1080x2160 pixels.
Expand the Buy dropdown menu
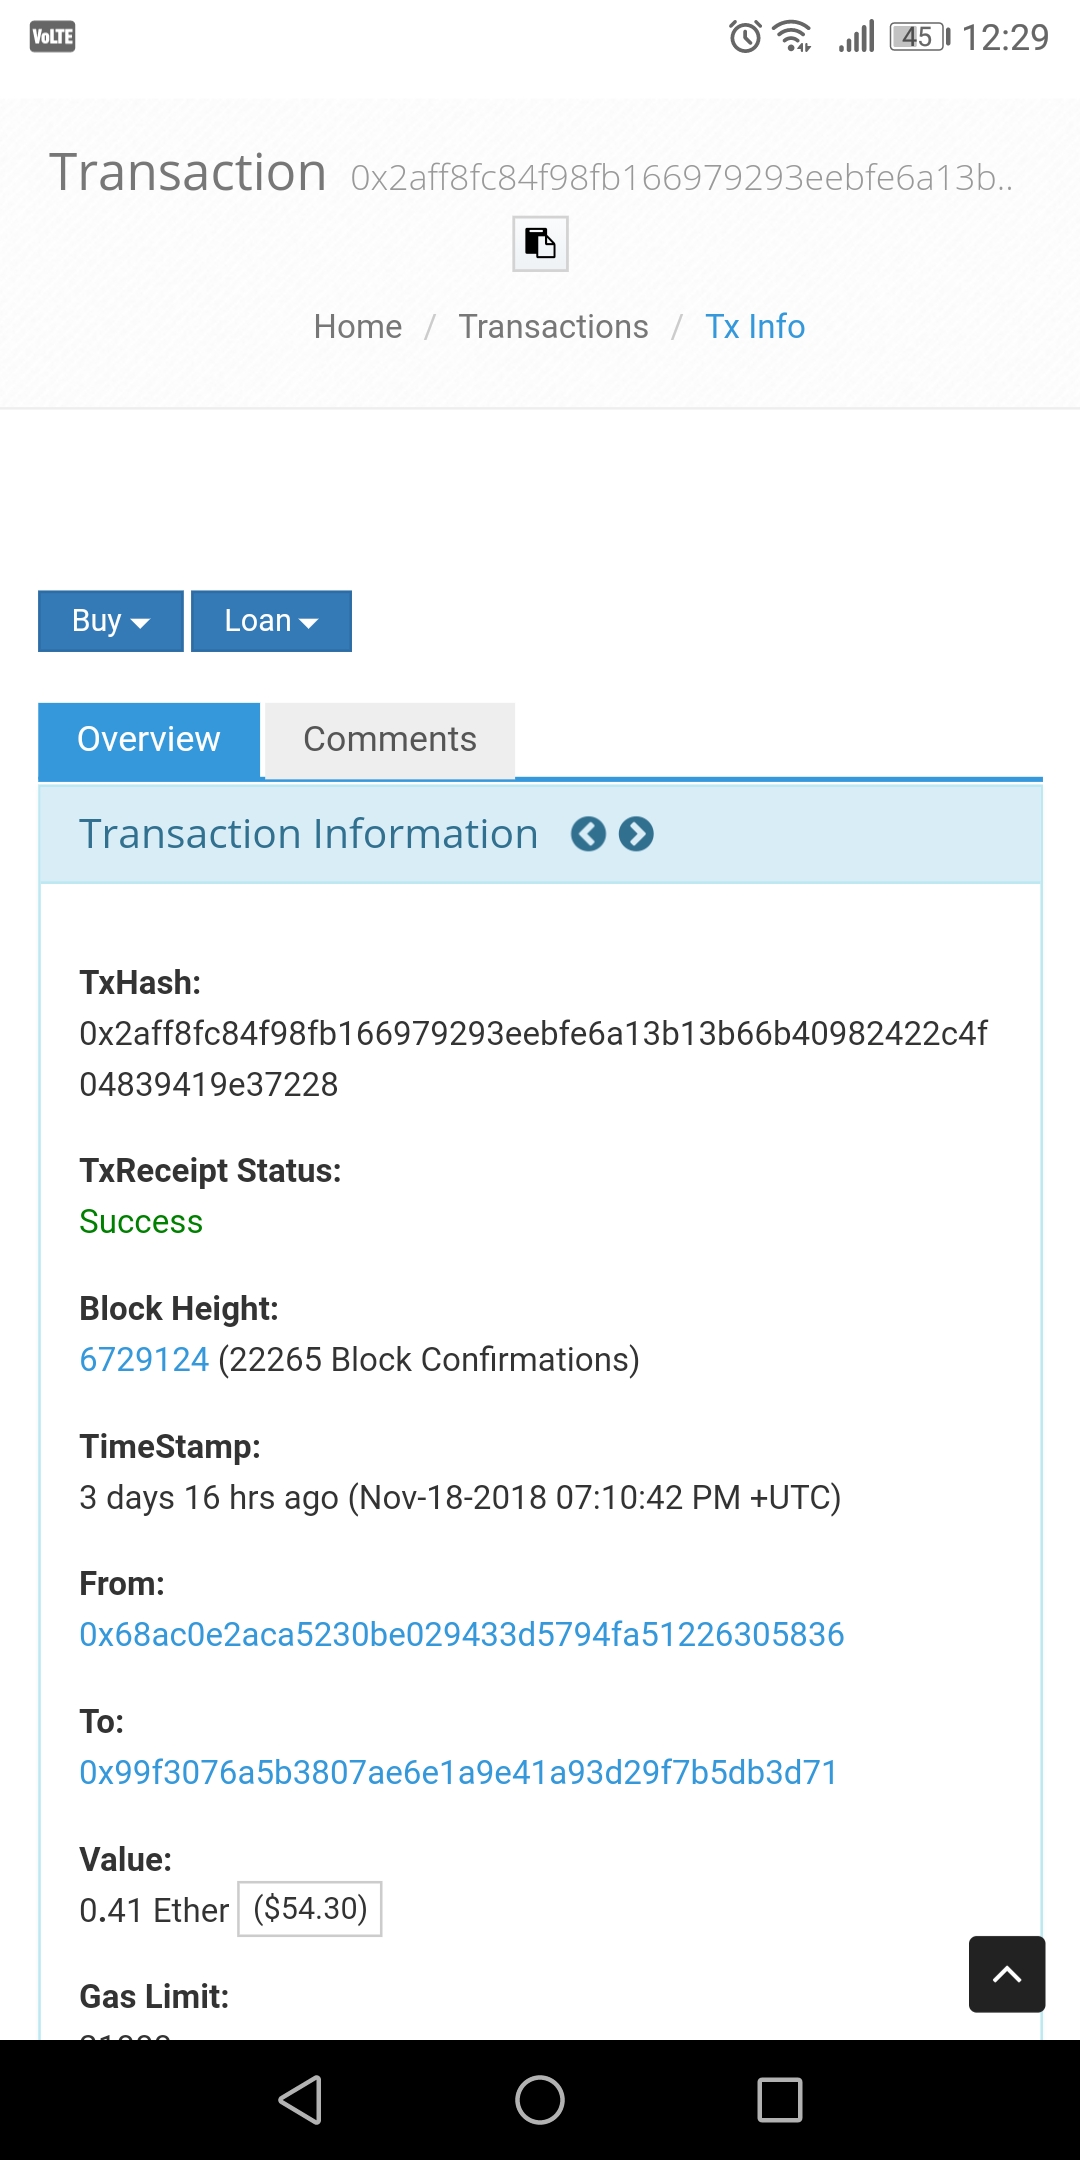(x=111, y=621)
